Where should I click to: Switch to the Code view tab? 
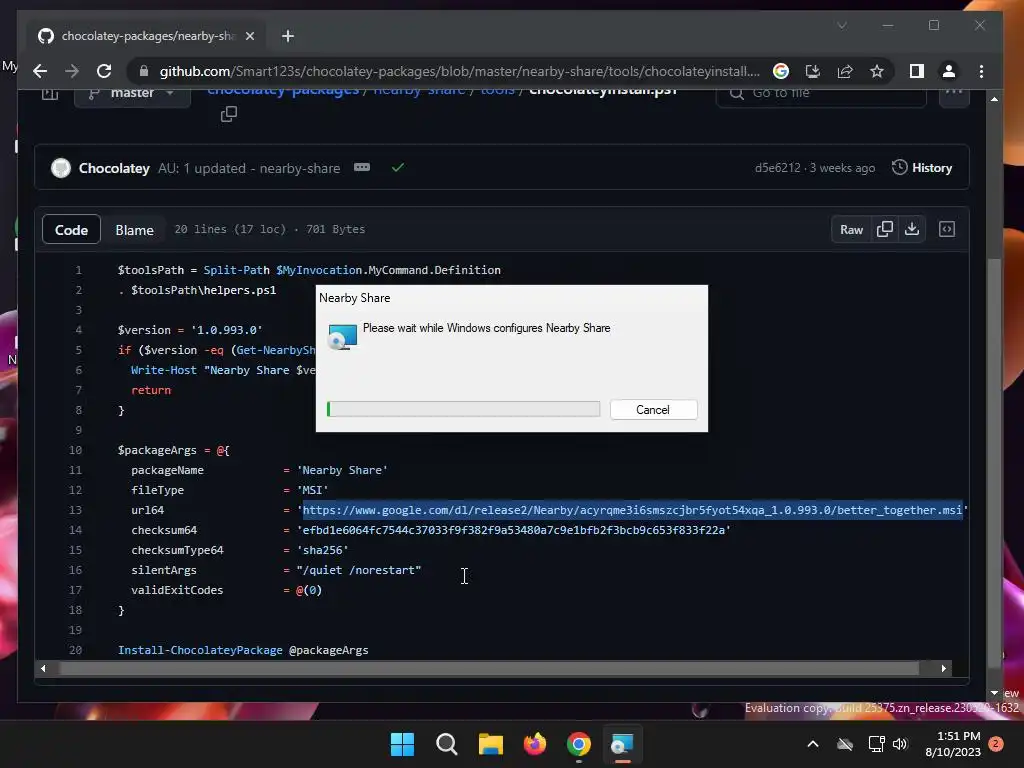point(71,229)
